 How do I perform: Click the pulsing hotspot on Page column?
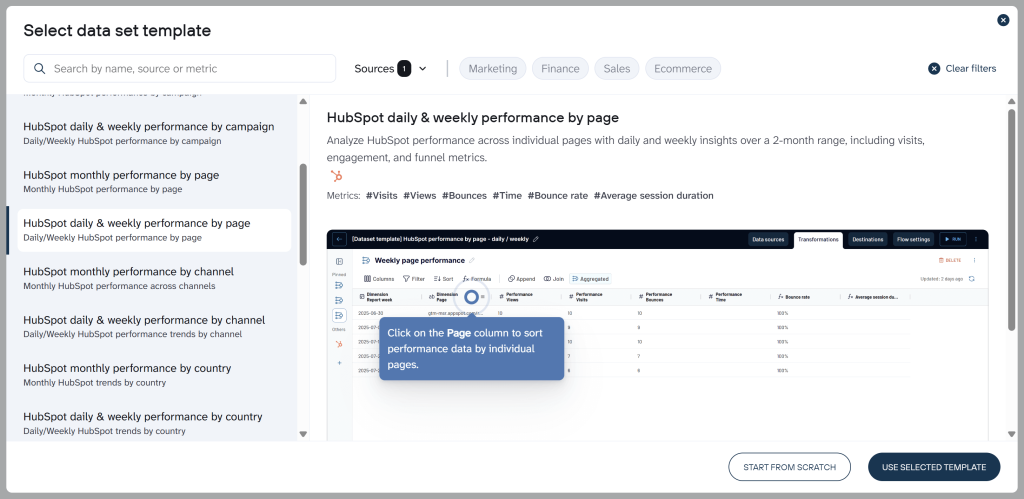point(471,297)
